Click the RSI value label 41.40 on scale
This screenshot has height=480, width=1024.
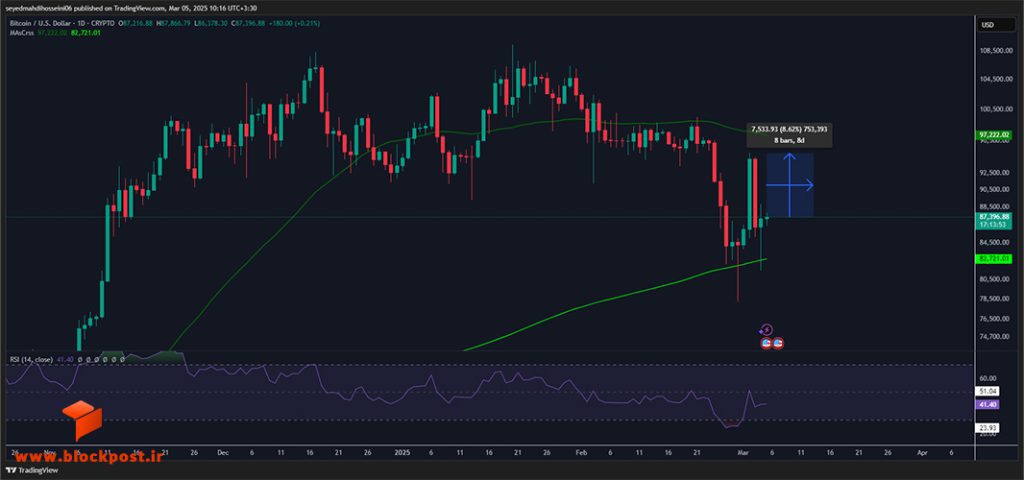pyautogui.click(x=986, y=406)
